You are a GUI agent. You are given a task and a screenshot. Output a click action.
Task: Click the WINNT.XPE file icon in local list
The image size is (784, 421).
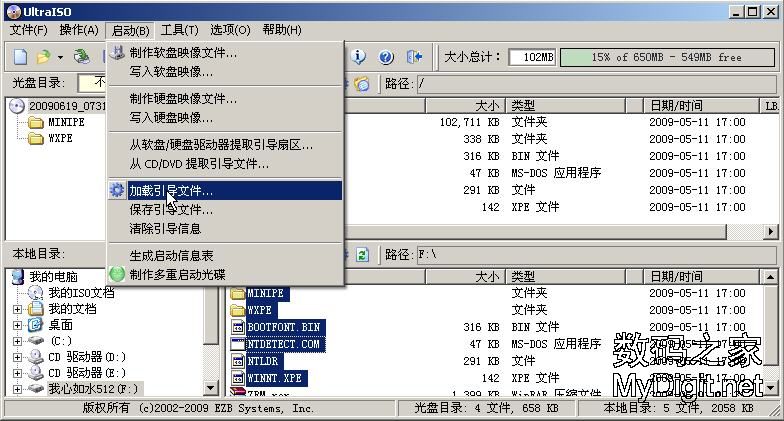238,378
